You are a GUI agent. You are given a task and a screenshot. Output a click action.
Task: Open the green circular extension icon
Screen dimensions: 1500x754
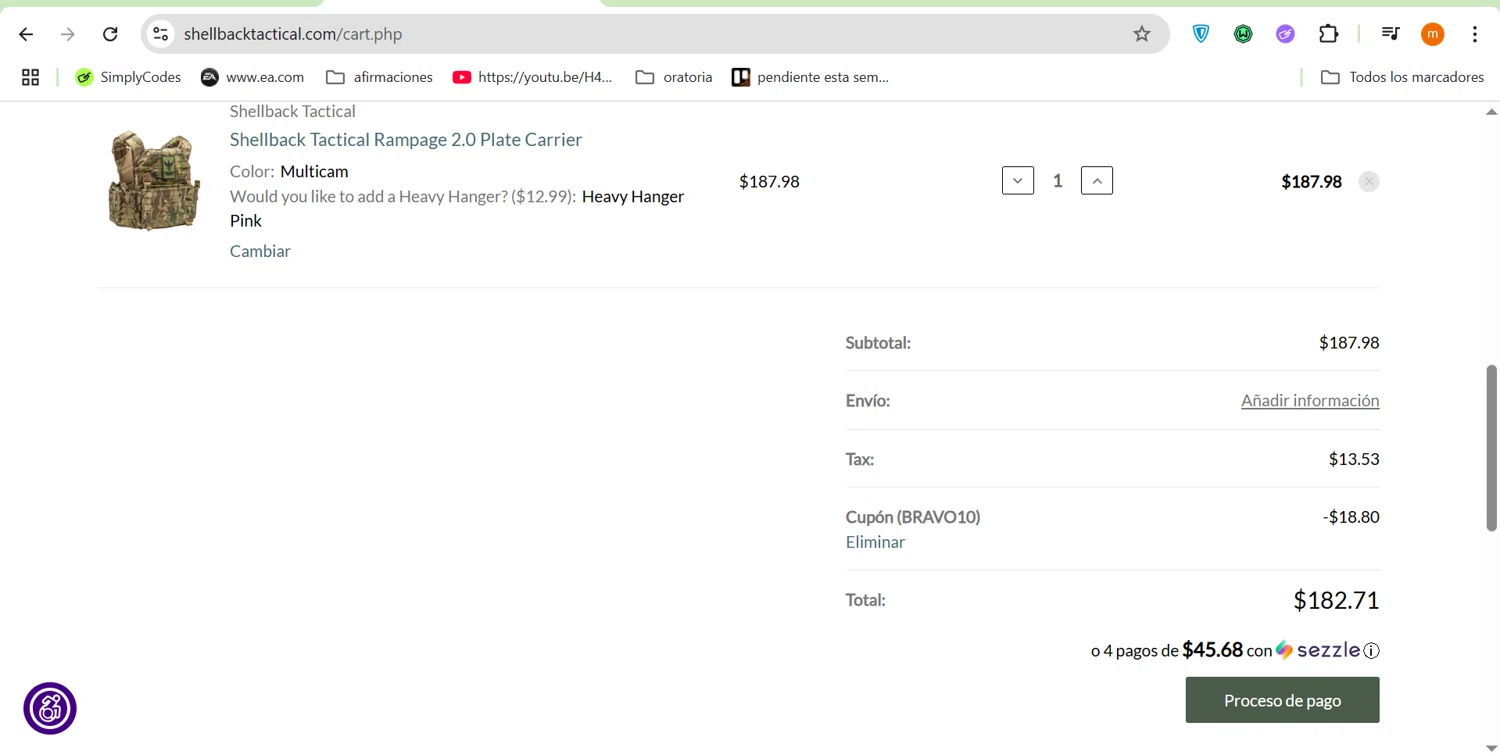click(x=1243, y=34)
